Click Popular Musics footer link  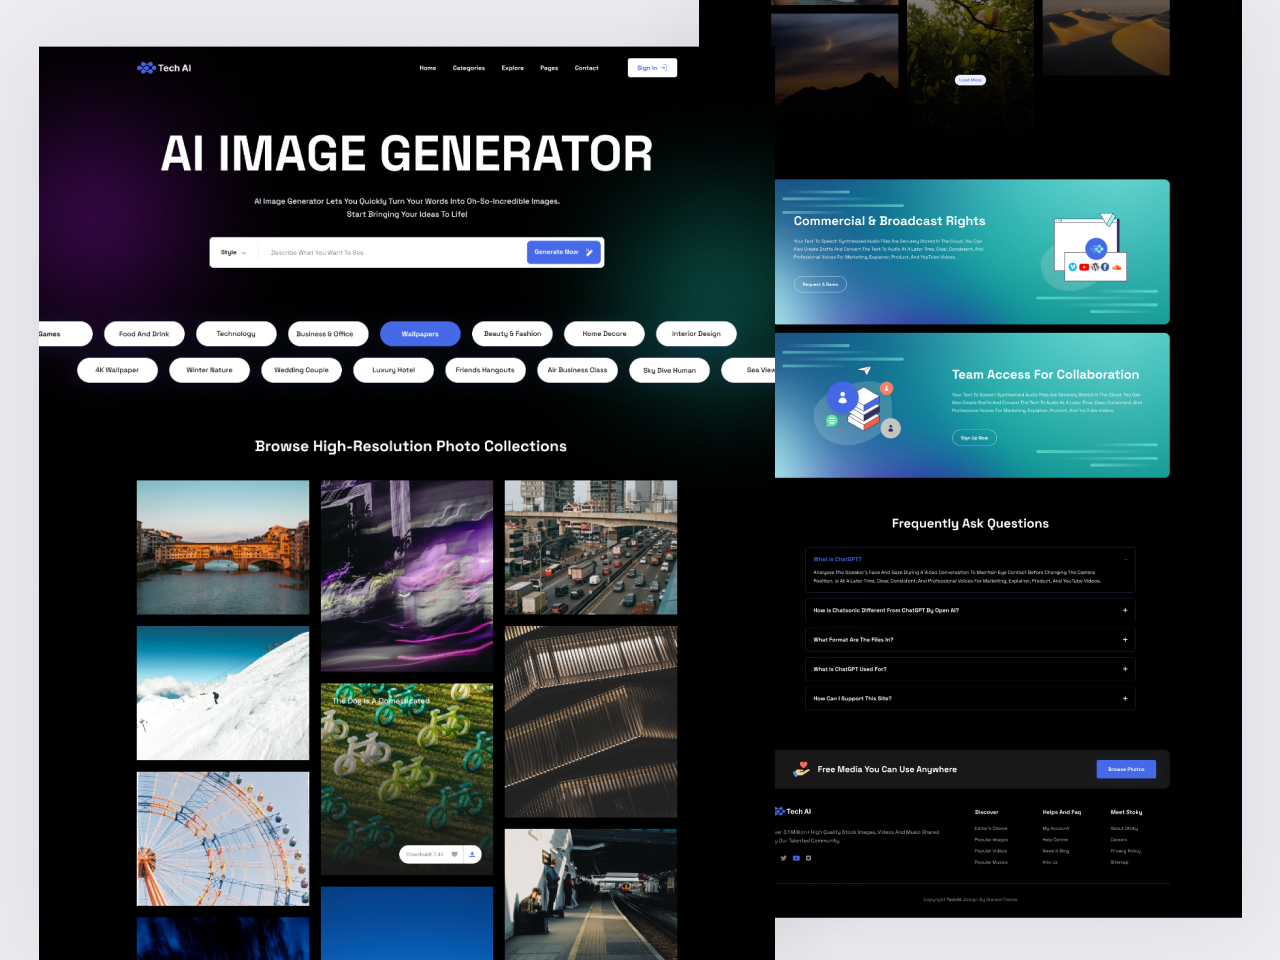991,862
